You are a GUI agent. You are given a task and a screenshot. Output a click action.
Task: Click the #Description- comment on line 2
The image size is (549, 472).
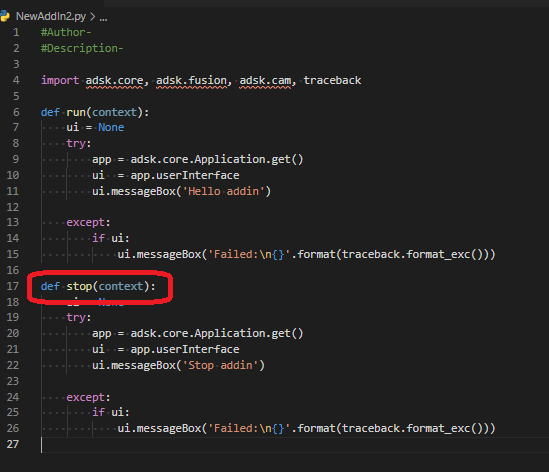pos(82,48)
